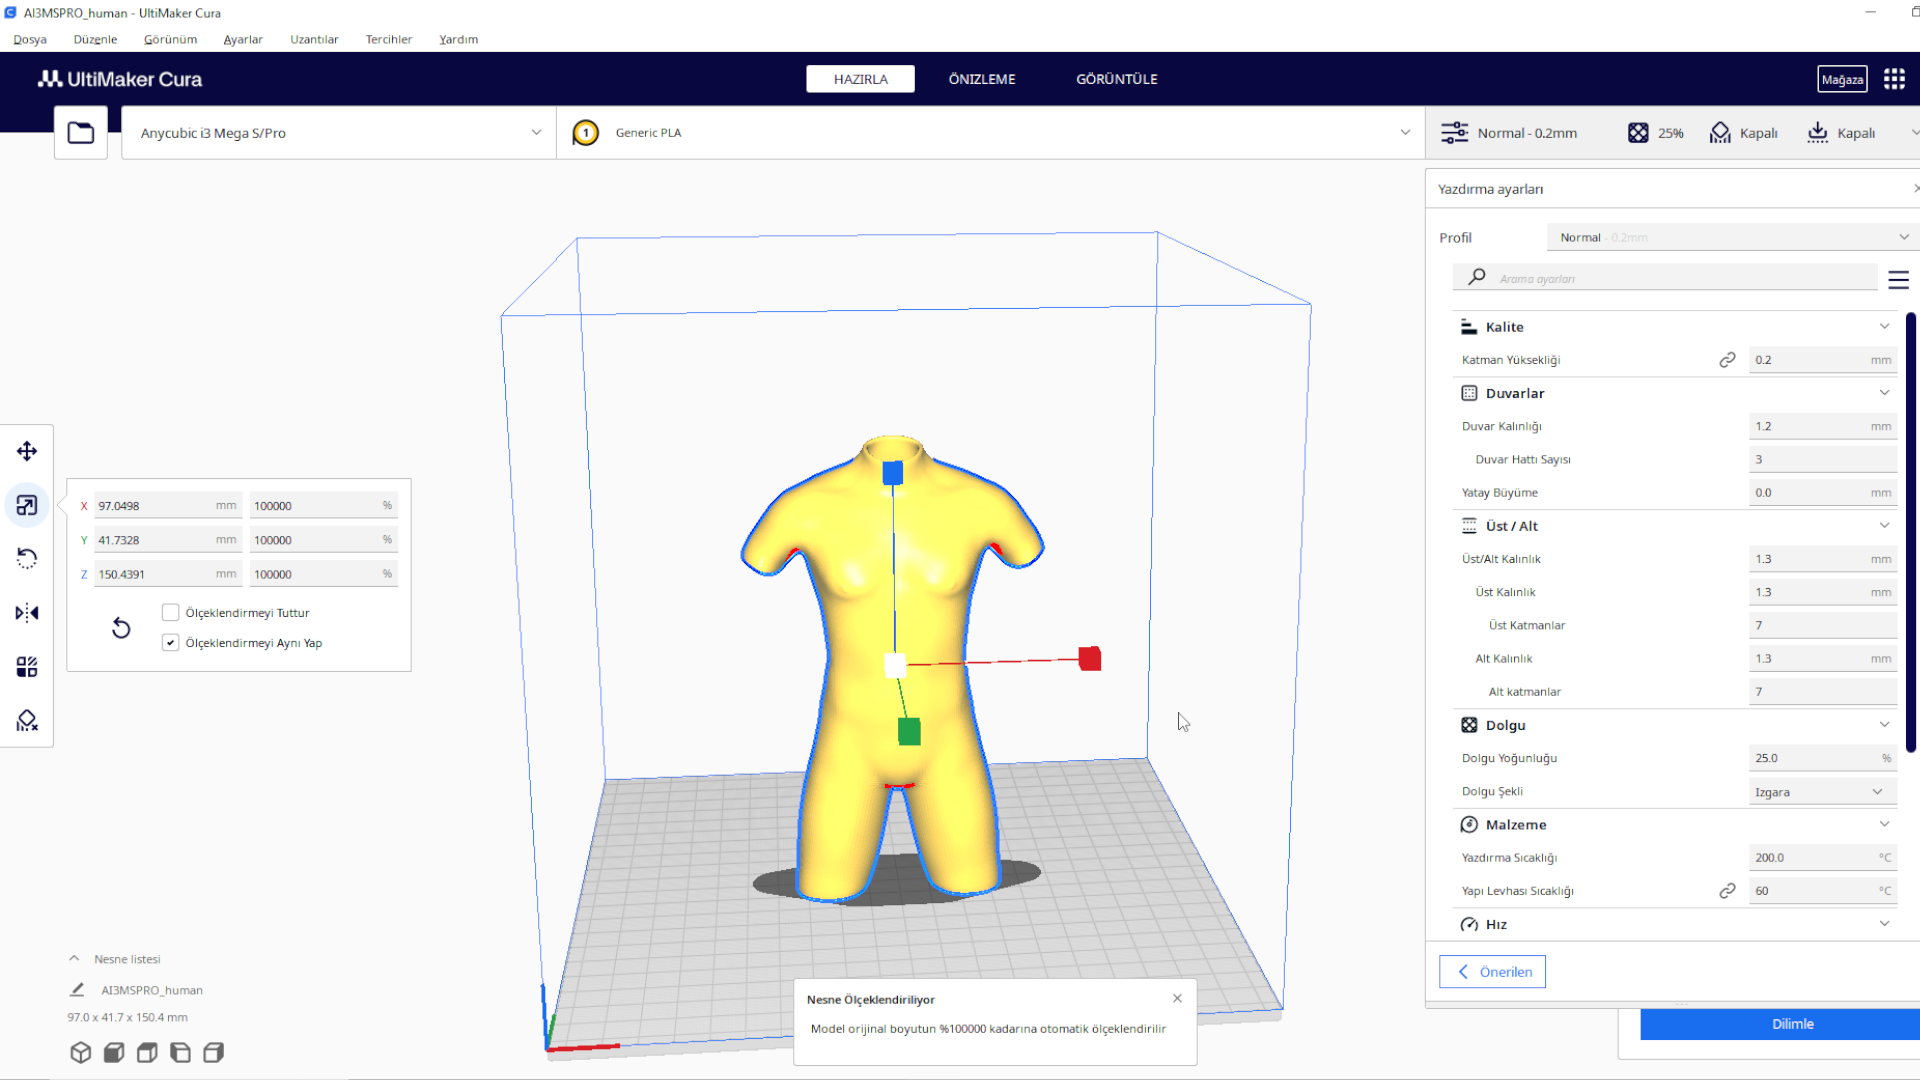Uncheck Ölçeklendirmeyi Aynı Yap

(170, 642)
